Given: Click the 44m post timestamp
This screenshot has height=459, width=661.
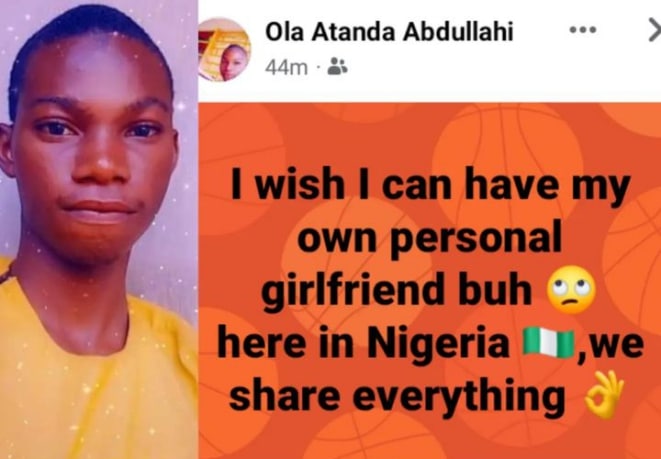Looking at the screenshot, I should pos(286,67).
